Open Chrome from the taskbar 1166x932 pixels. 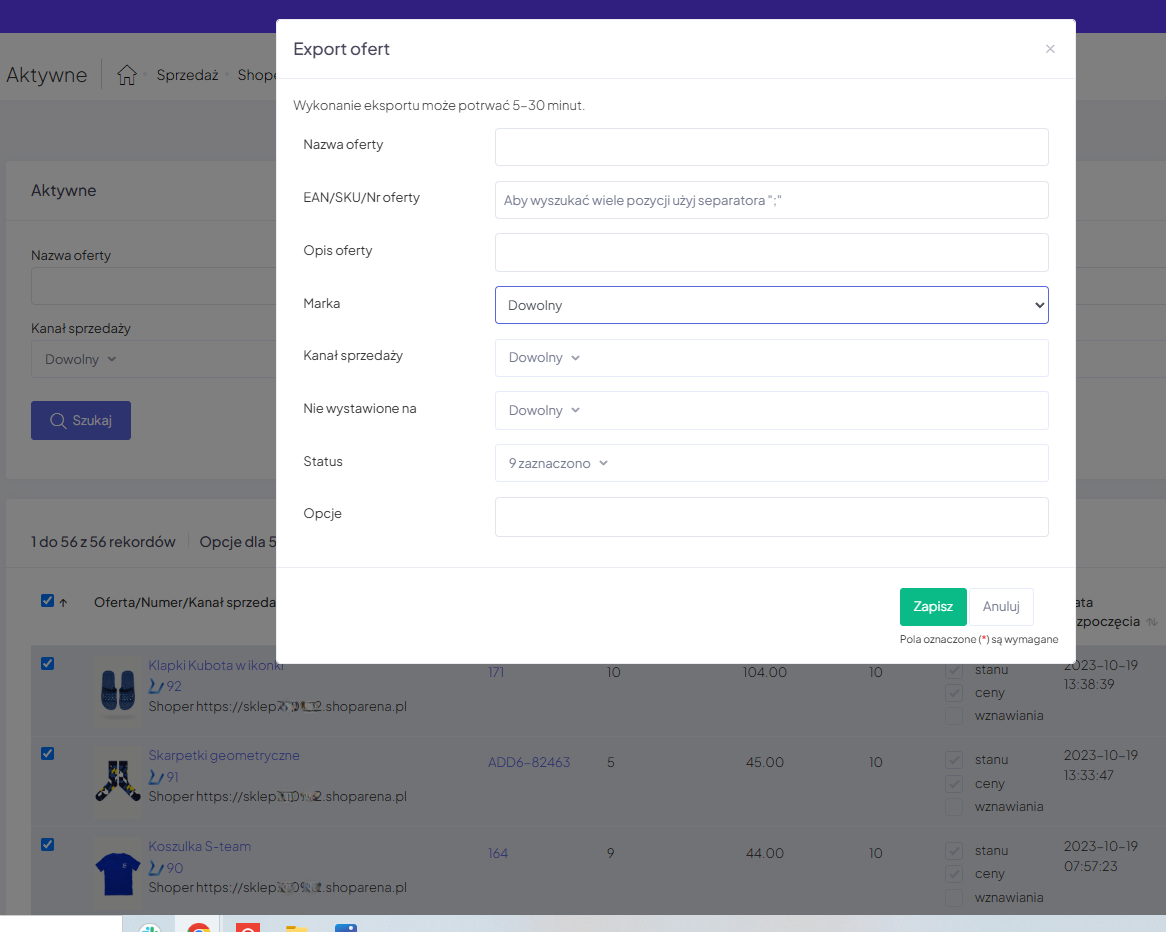pyautogui.click(x=199, y=927)
